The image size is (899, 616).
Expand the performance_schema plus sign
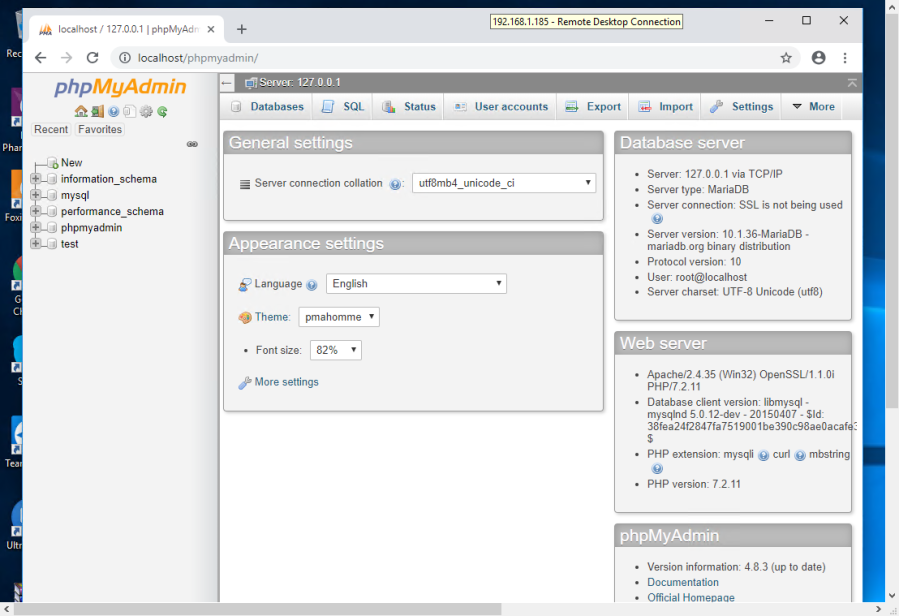pos(36,211)
